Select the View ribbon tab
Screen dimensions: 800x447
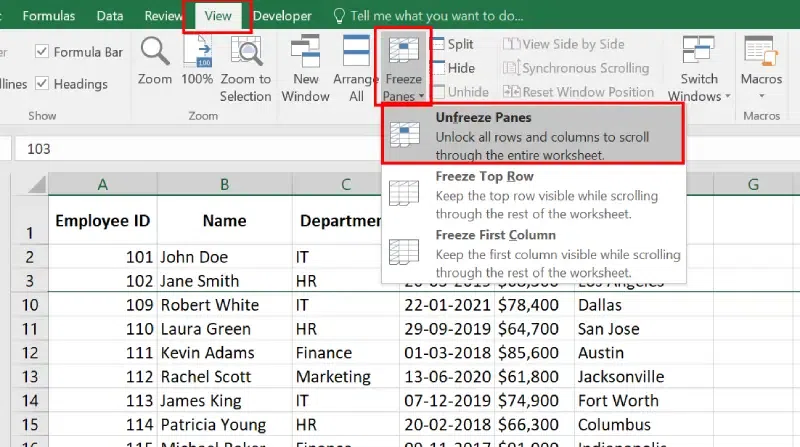(x=218, y=16)
